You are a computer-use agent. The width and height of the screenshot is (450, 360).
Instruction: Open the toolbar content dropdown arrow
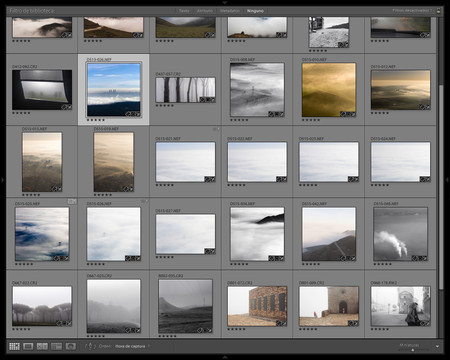tap(437, 346)
